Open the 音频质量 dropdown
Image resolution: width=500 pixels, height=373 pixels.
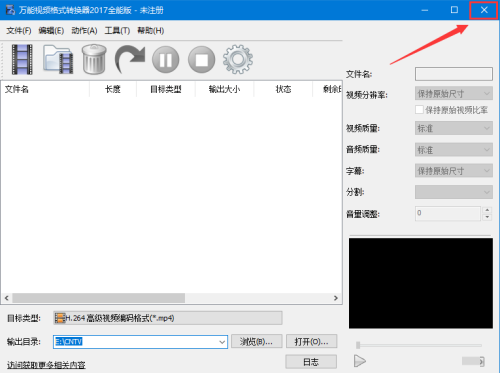pyautogui.click(x=454, y=150)
